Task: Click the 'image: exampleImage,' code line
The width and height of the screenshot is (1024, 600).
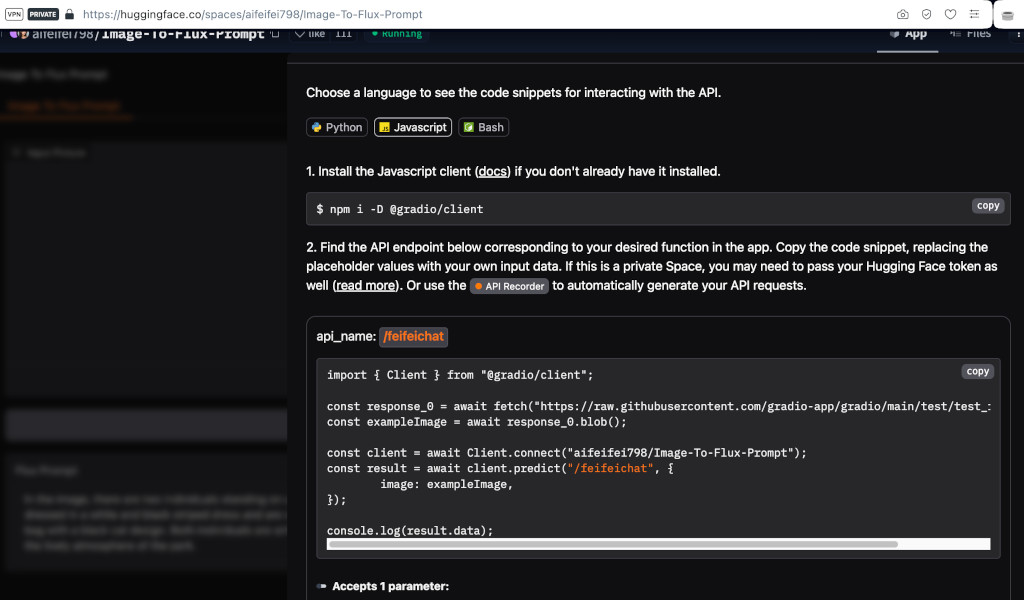Action: click(x=447, y=484)
